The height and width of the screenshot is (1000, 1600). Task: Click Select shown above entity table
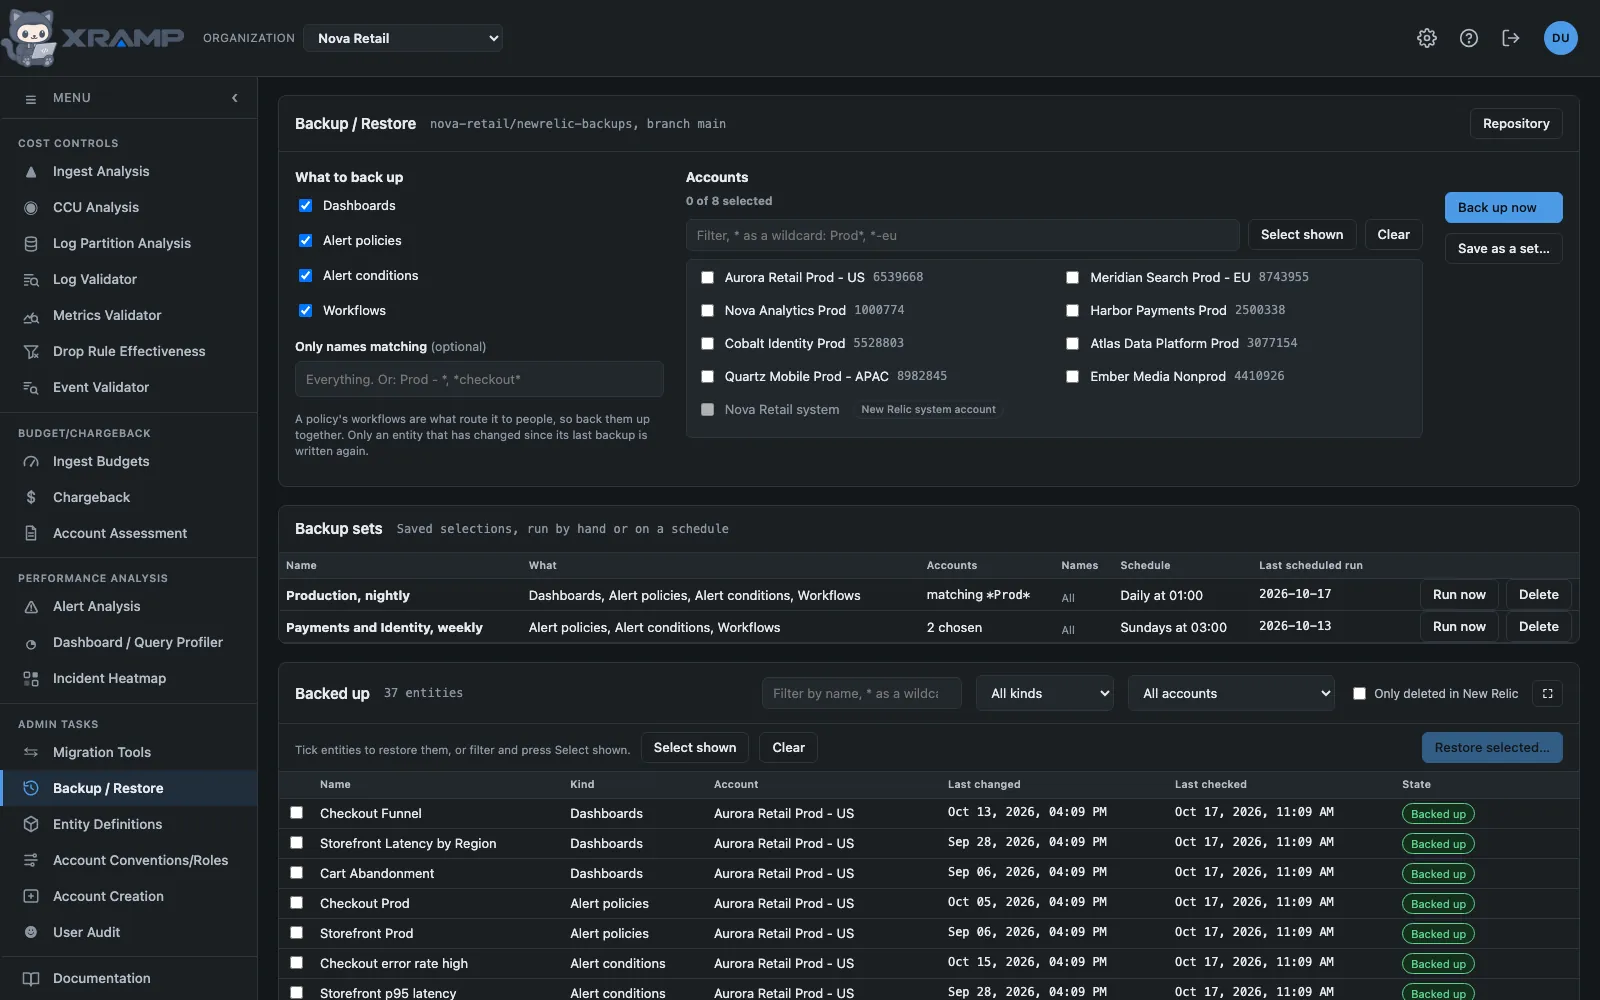point(695,748)
